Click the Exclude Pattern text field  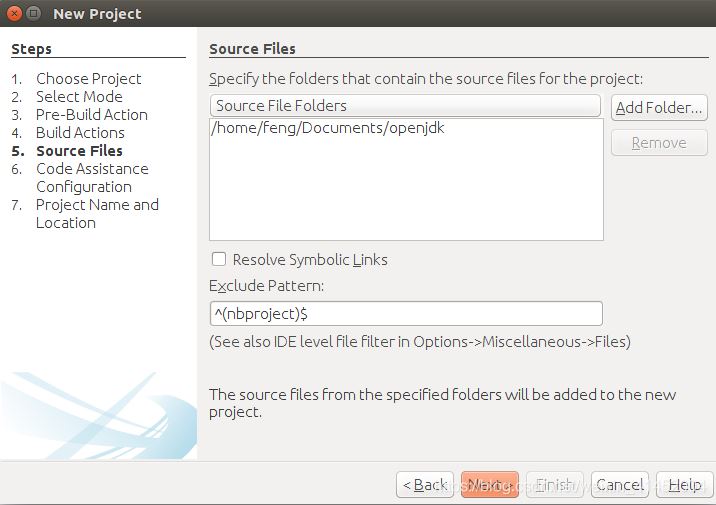[405, 314]
